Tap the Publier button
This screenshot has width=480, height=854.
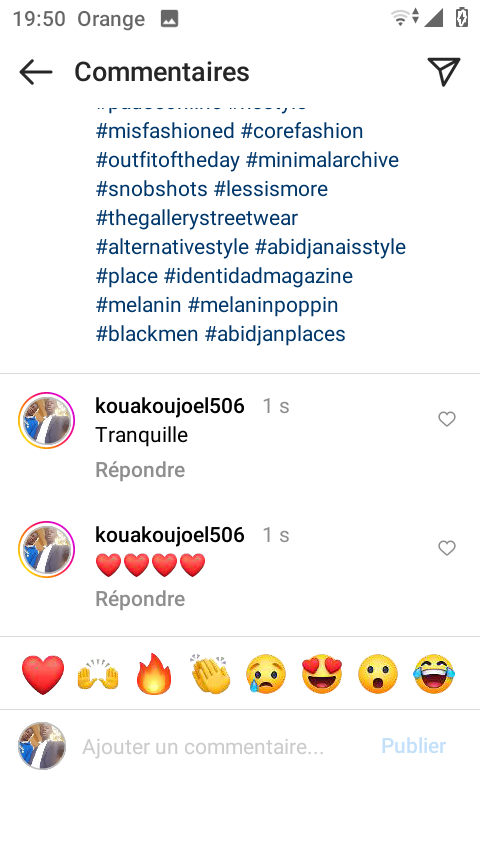pyautogui.click(x=414, y=746)
